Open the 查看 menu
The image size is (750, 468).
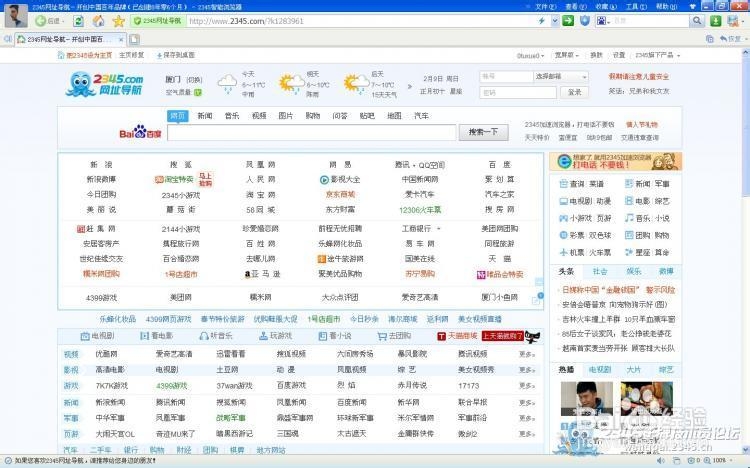(x=575, y=7)
